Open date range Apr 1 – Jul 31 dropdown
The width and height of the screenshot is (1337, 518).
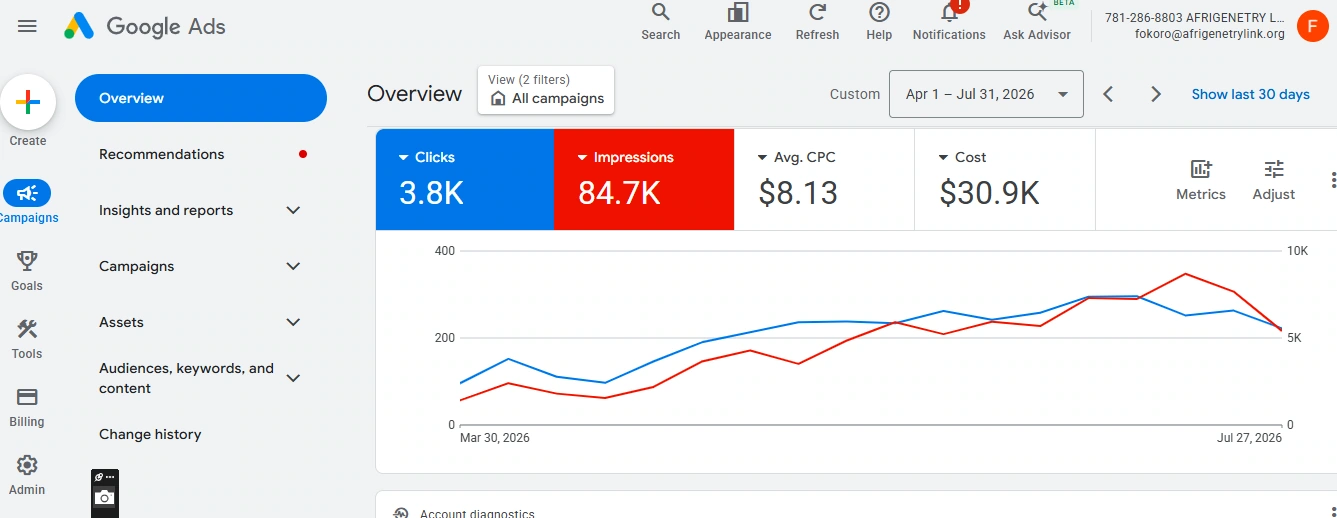pos(986,94)
